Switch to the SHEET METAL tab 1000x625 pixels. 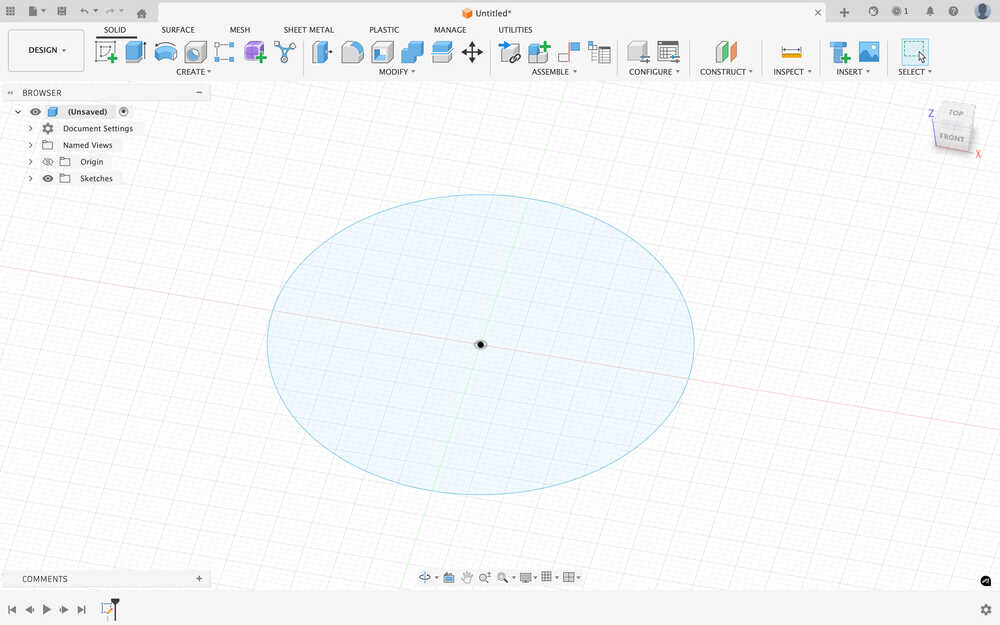[308, 30]
